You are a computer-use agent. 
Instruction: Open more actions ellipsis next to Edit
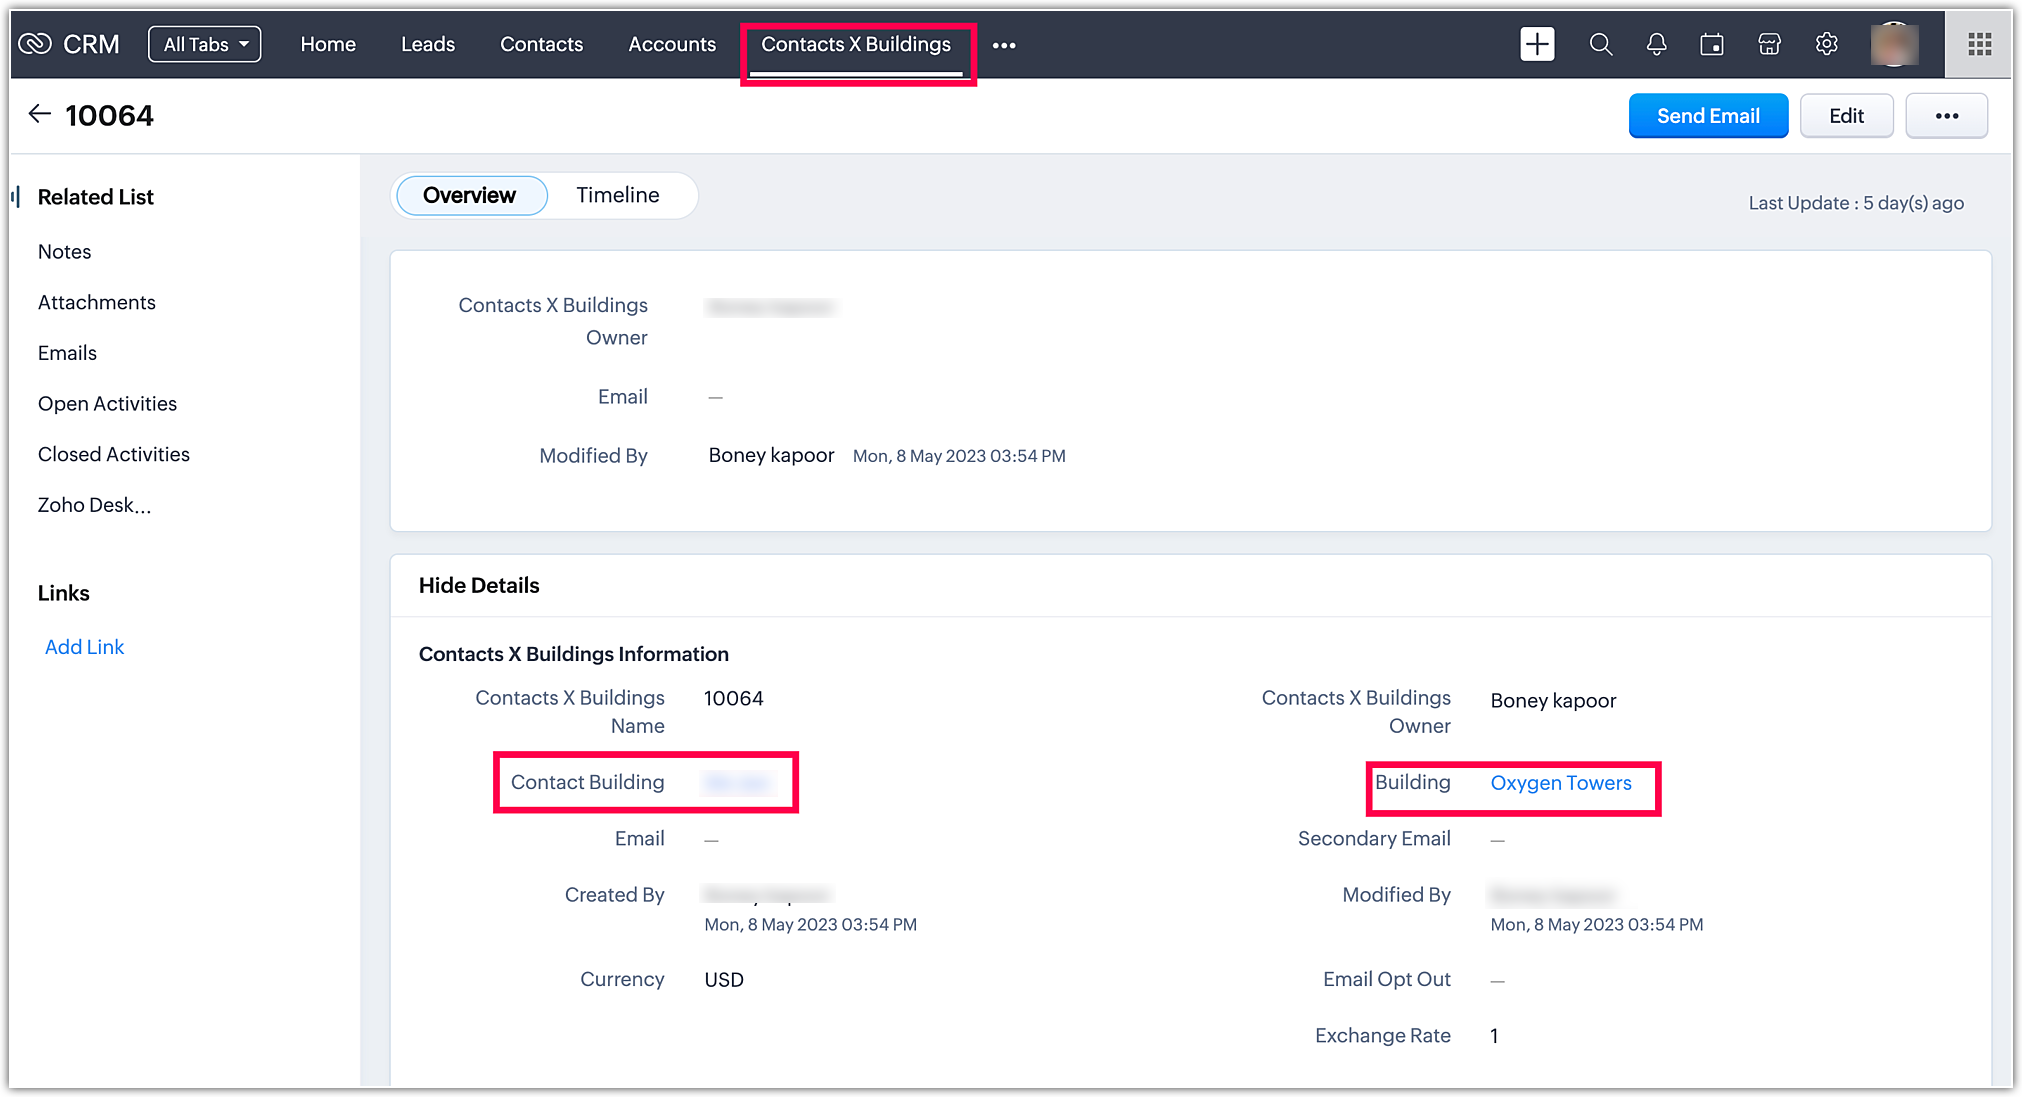tap(1946, 116)
